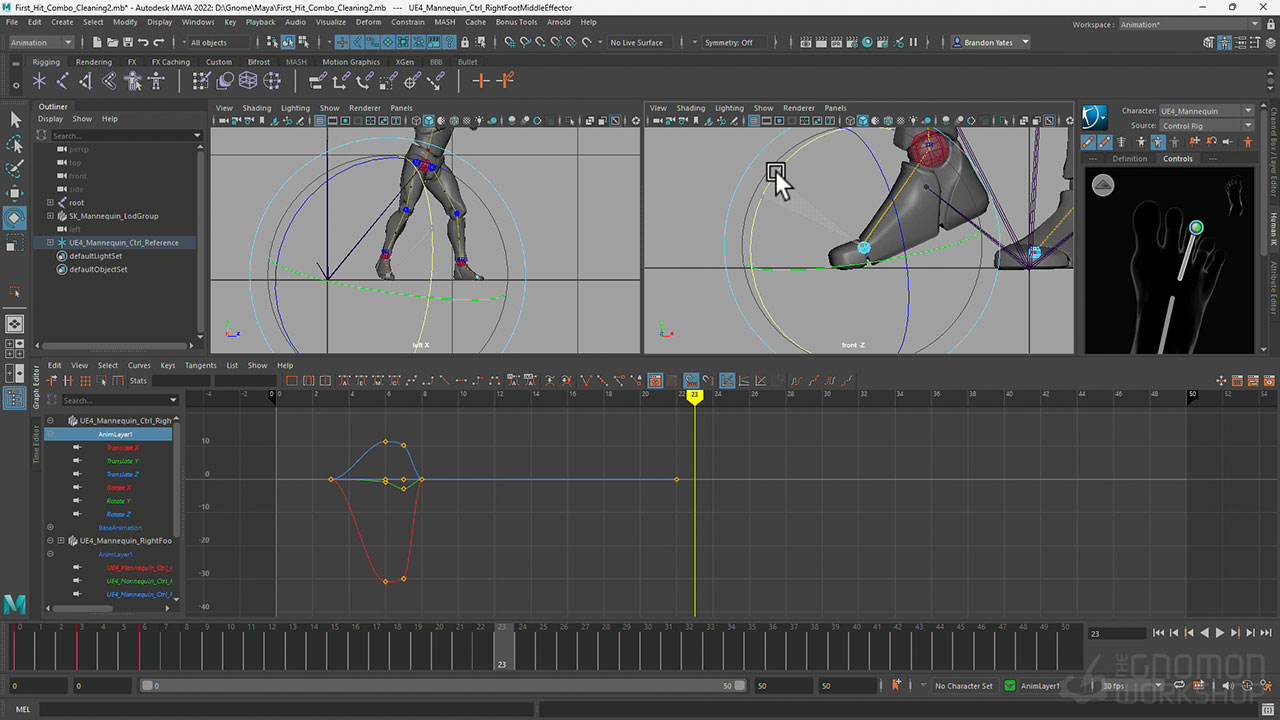Image resolution: width=1280 pixels, height=720 pixels.
Task: Click the Save scene icon in toolbar
Action: pyautogui.click(x=127, y=42)
